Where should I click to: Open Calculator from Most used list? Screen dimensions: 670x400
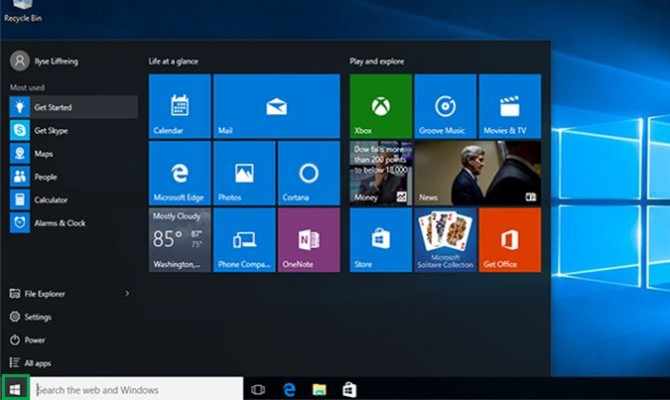click(73, 200)
